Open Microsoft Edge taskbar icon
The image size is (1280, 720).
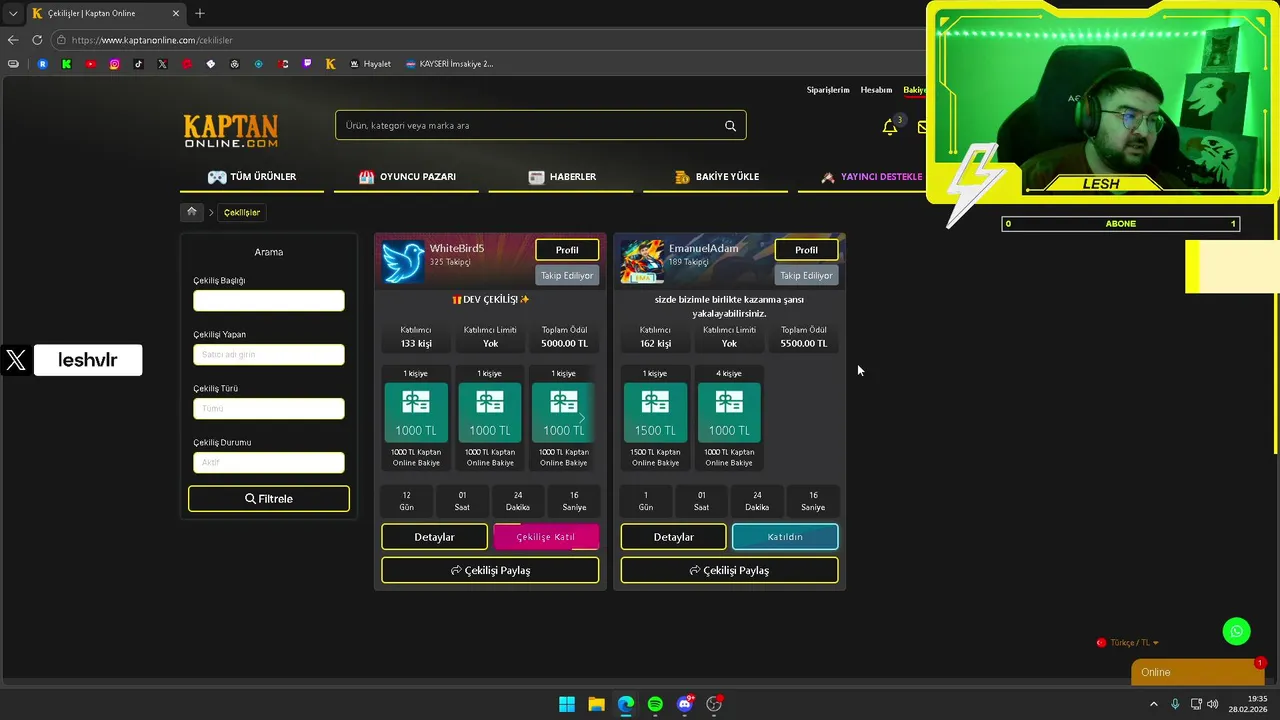(x=626, y=704)
